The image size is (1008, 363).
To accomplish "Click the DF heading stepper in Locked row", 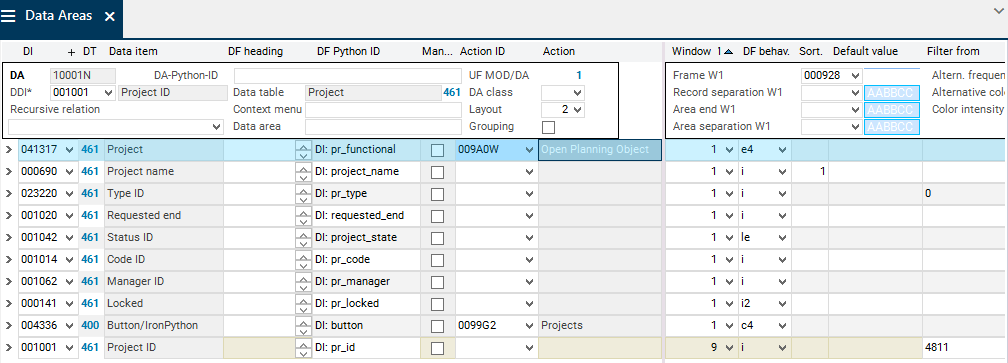I will (x=302, y=303).
